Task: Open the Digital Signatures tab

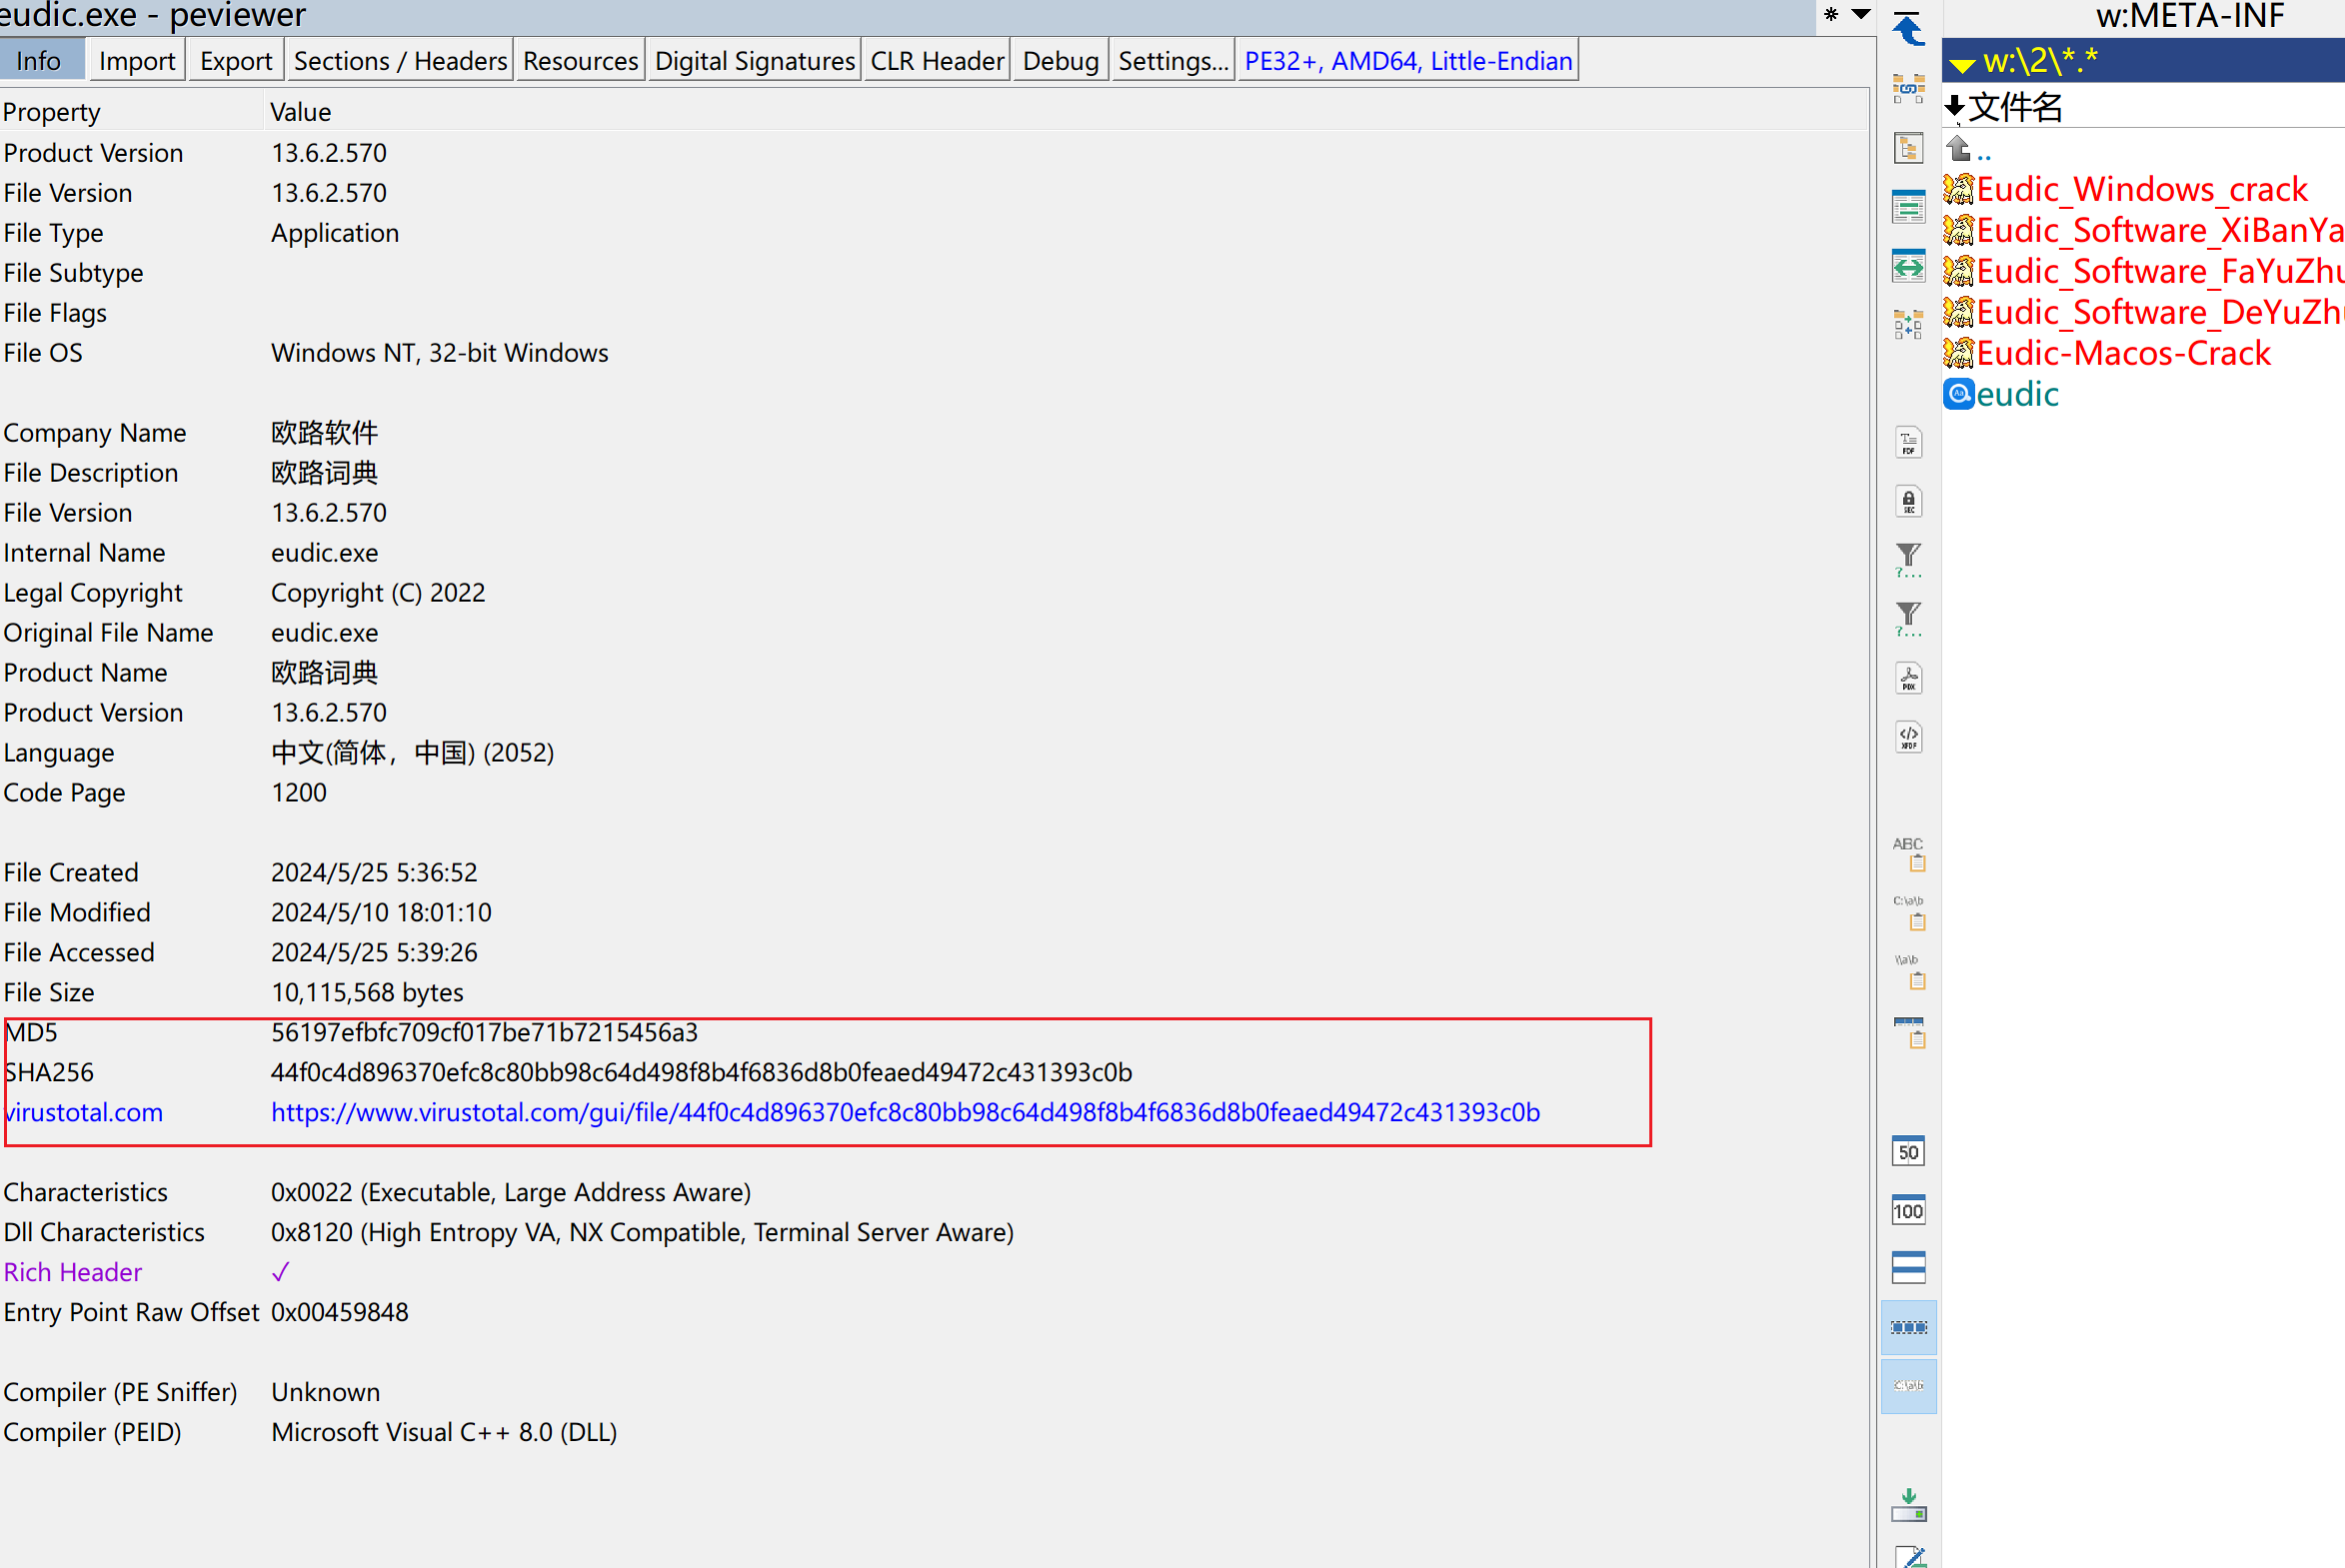Action: 755,61
